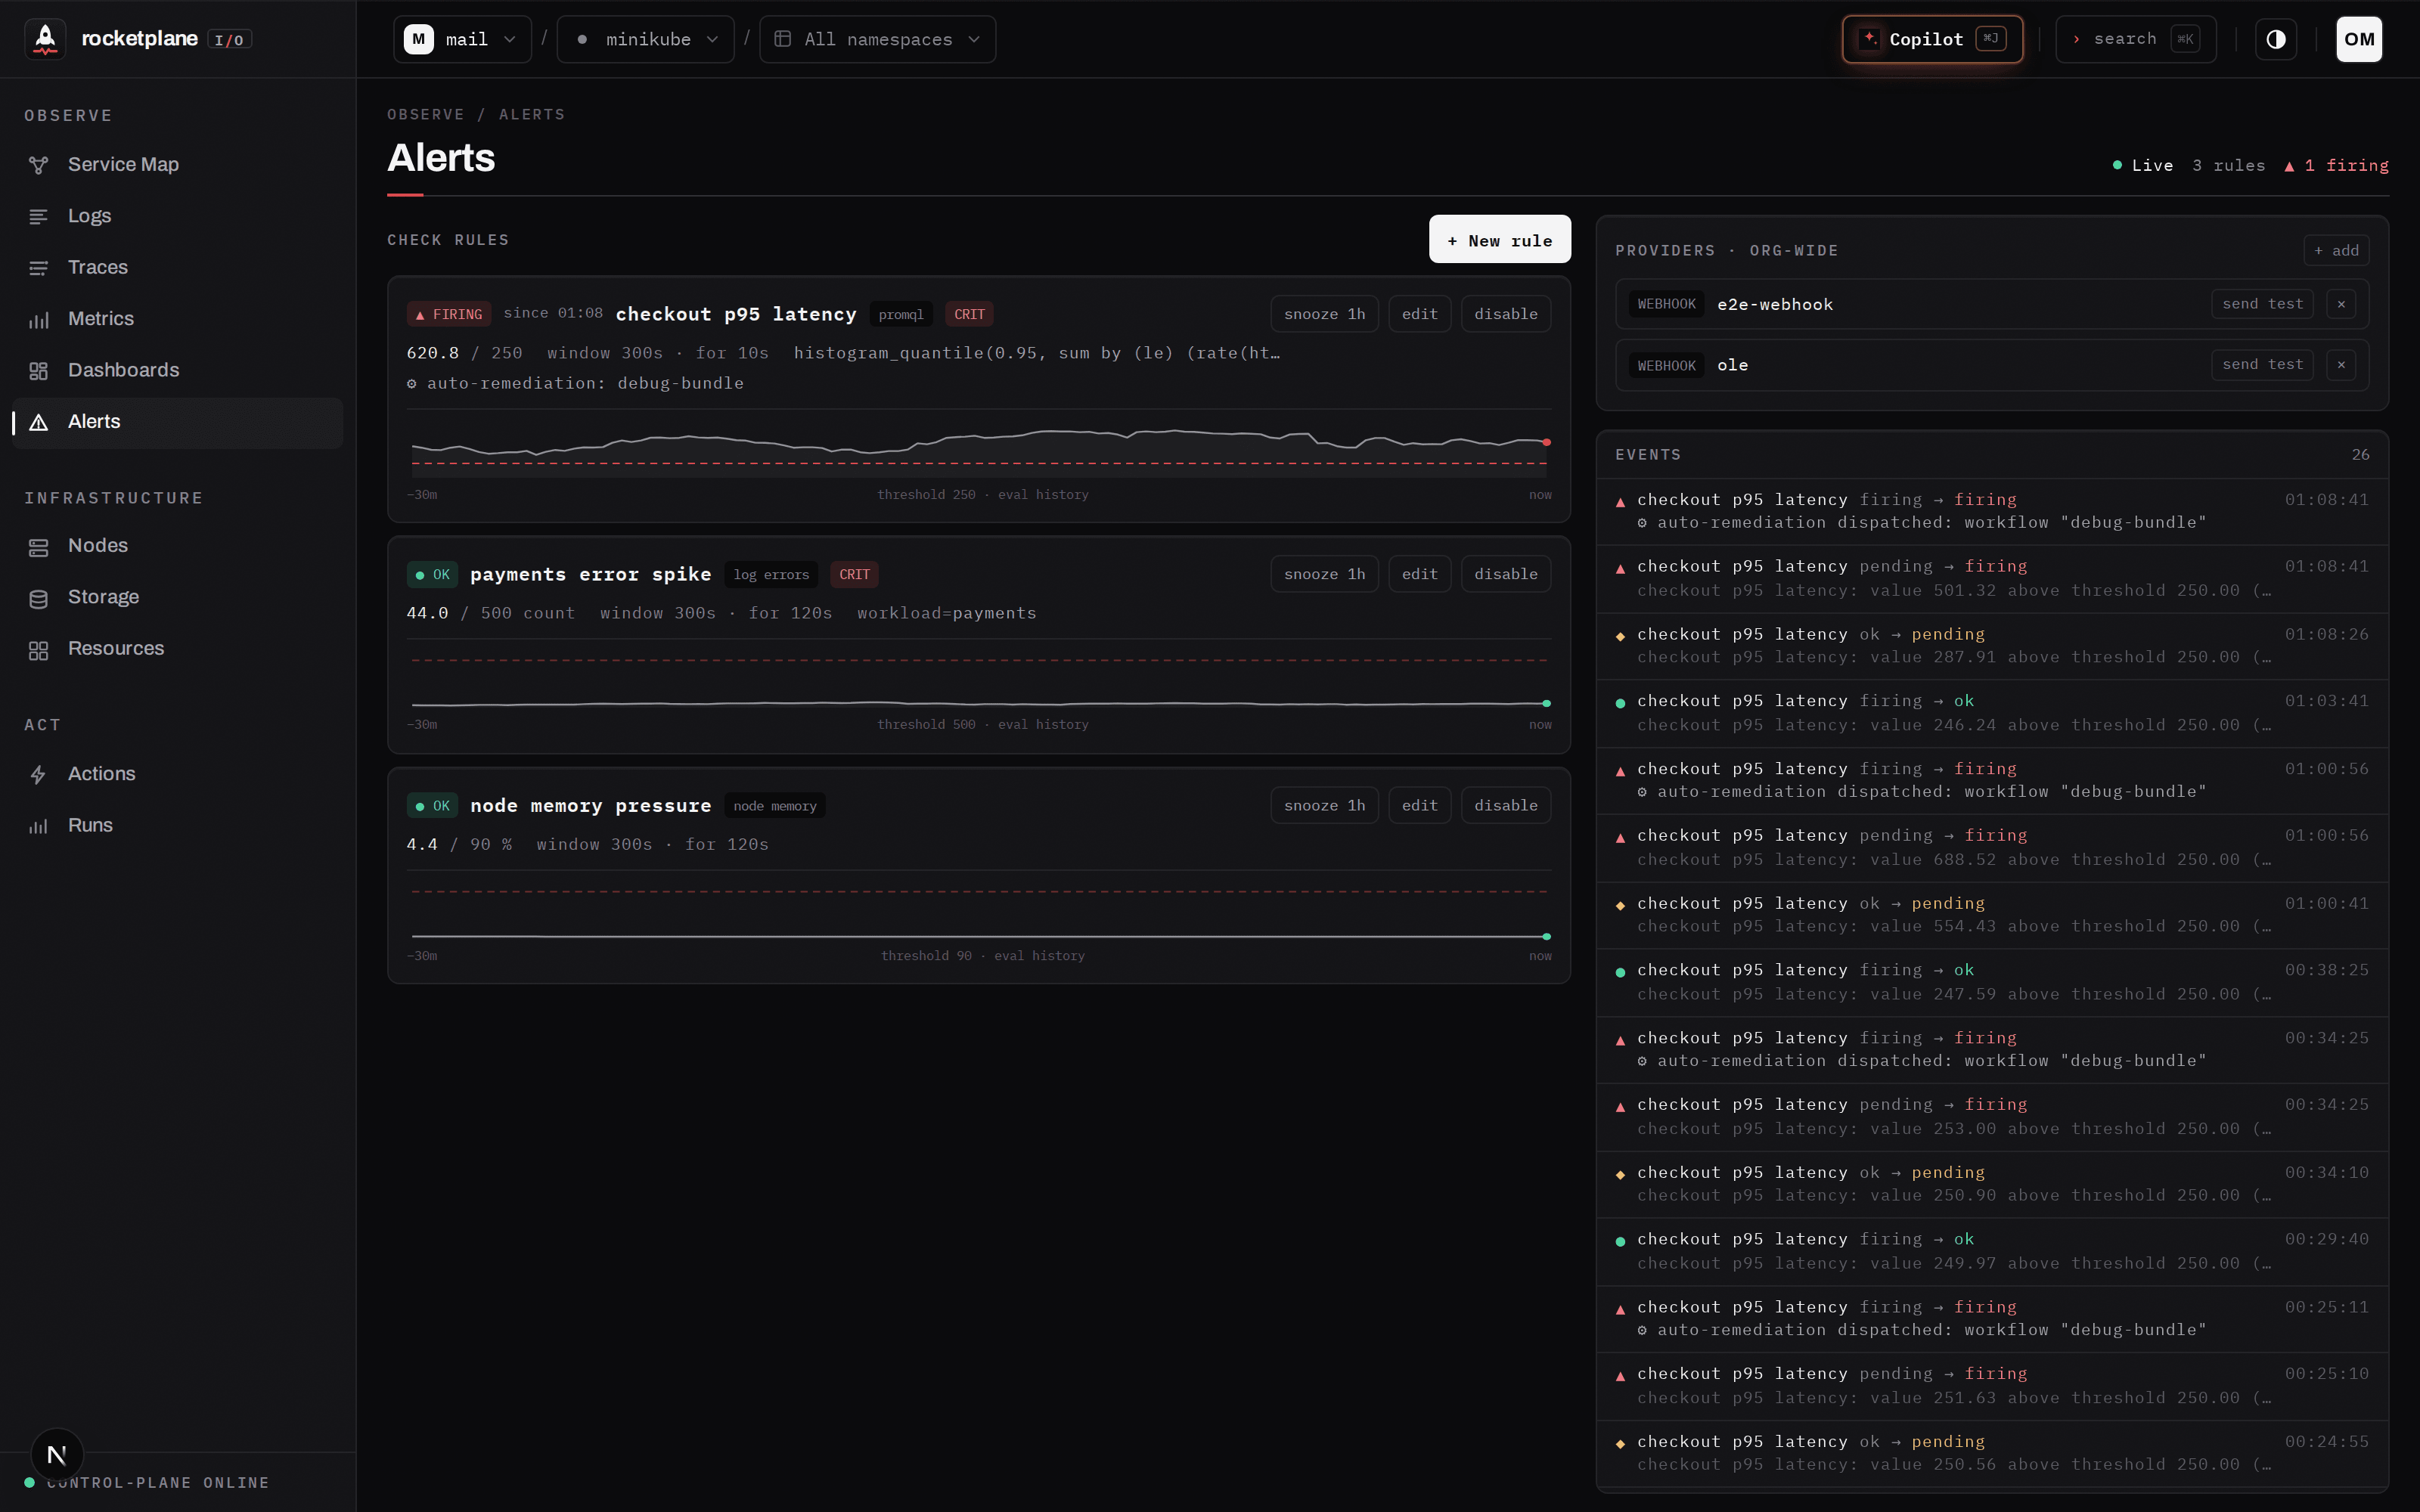Image resolution: width=2420 pixels, height=1512 pixels.
Task: Click latest point on checkout latency chart
Action: pos(1546,442)
